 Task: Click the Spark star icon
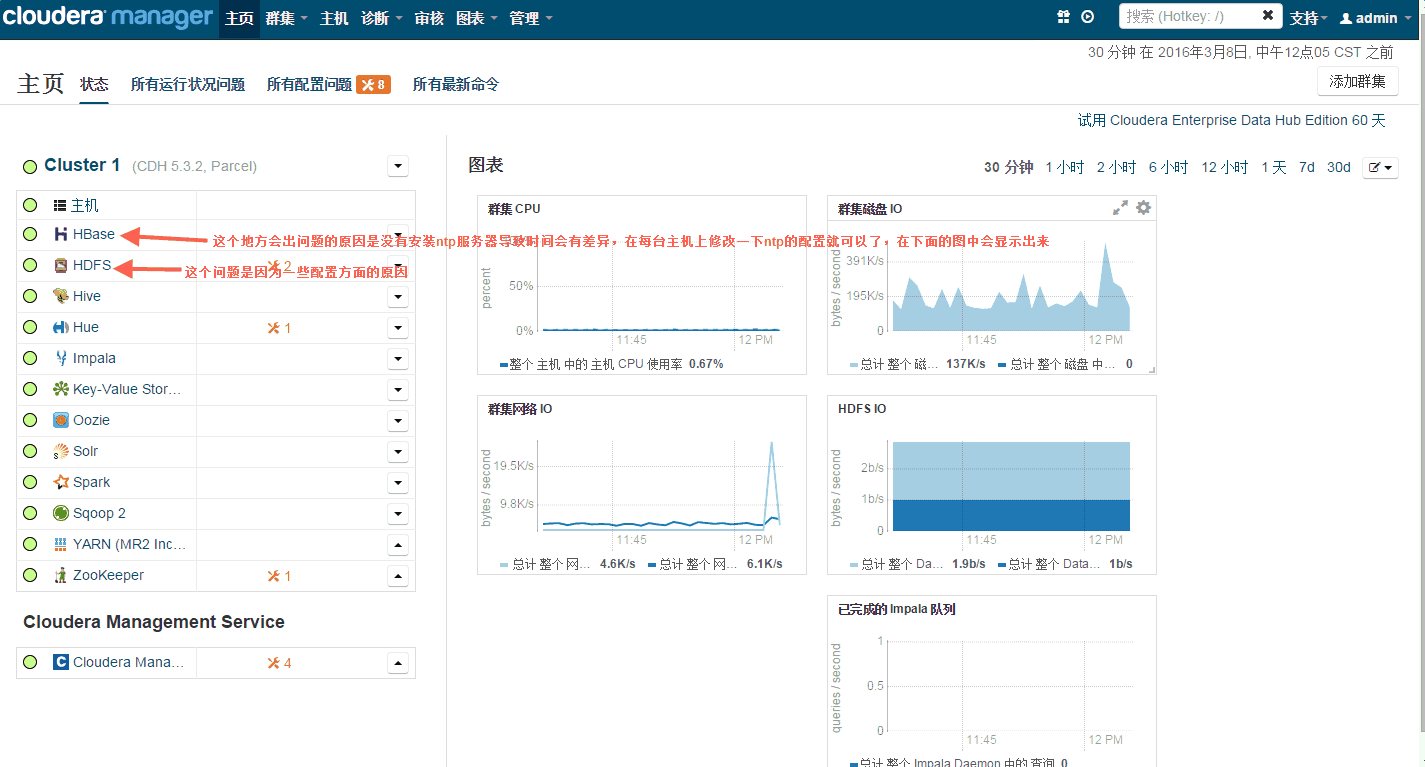pyautogui.click(x=61, y=482)
